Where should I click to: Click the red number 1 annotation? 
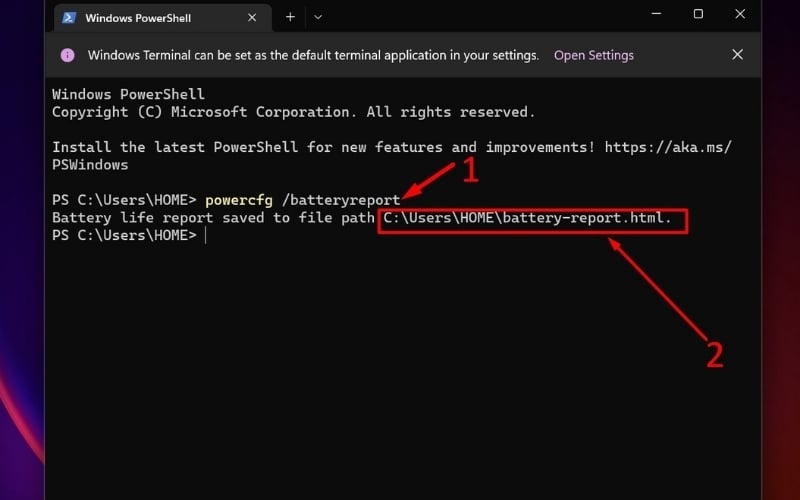(x=469, y=171)
